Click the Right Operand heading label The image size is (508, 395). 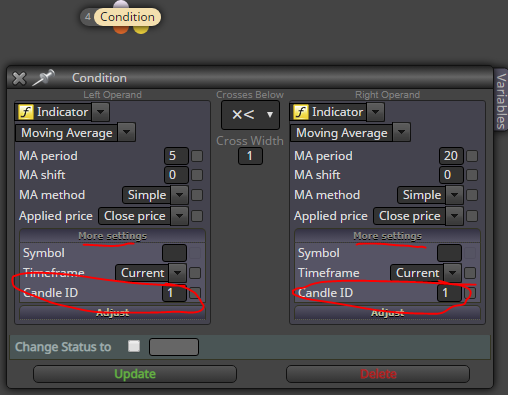point(387,95)
